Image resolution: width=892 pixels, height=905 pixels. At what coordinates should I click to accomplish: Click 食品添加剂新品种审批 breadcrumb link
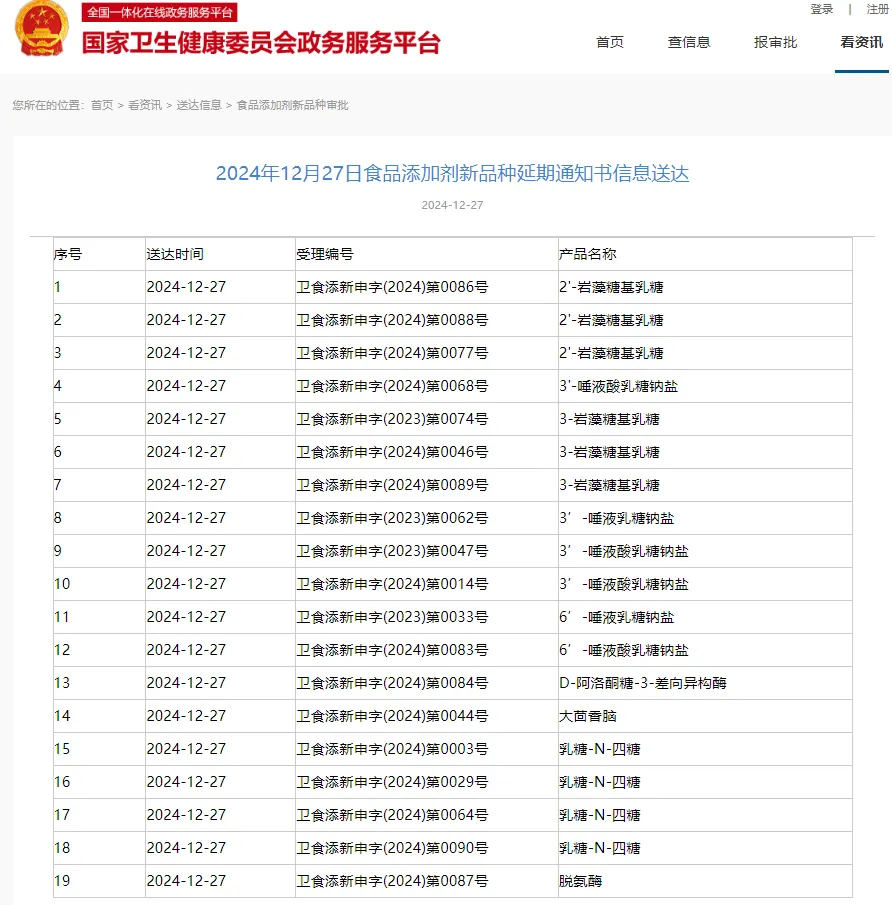(292, 105)
